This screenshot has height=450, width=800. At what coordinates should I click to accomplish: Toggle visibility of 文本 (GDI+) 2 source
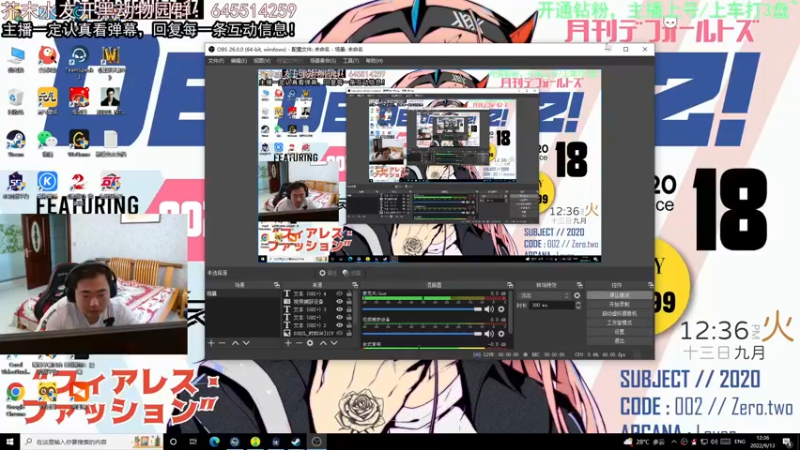339,325
